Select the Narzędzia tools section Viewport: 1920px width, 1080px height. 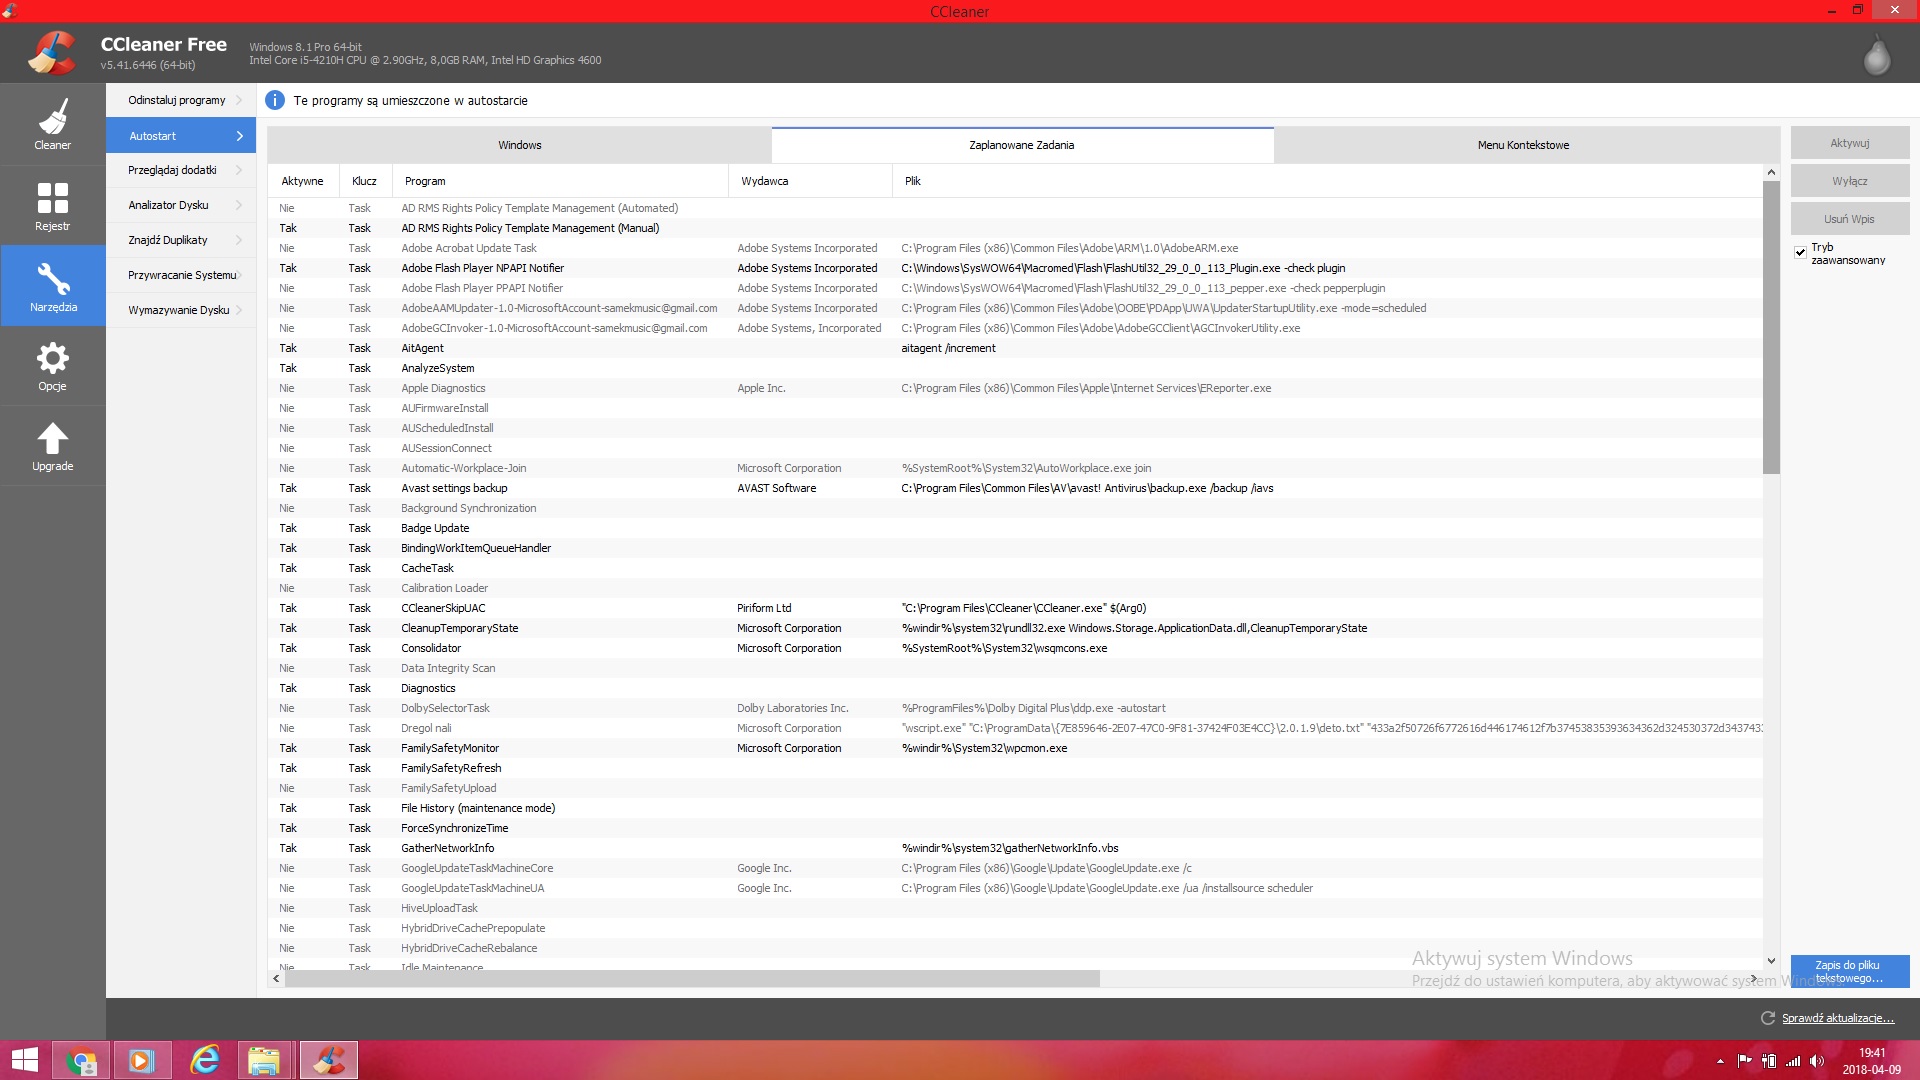52,286
